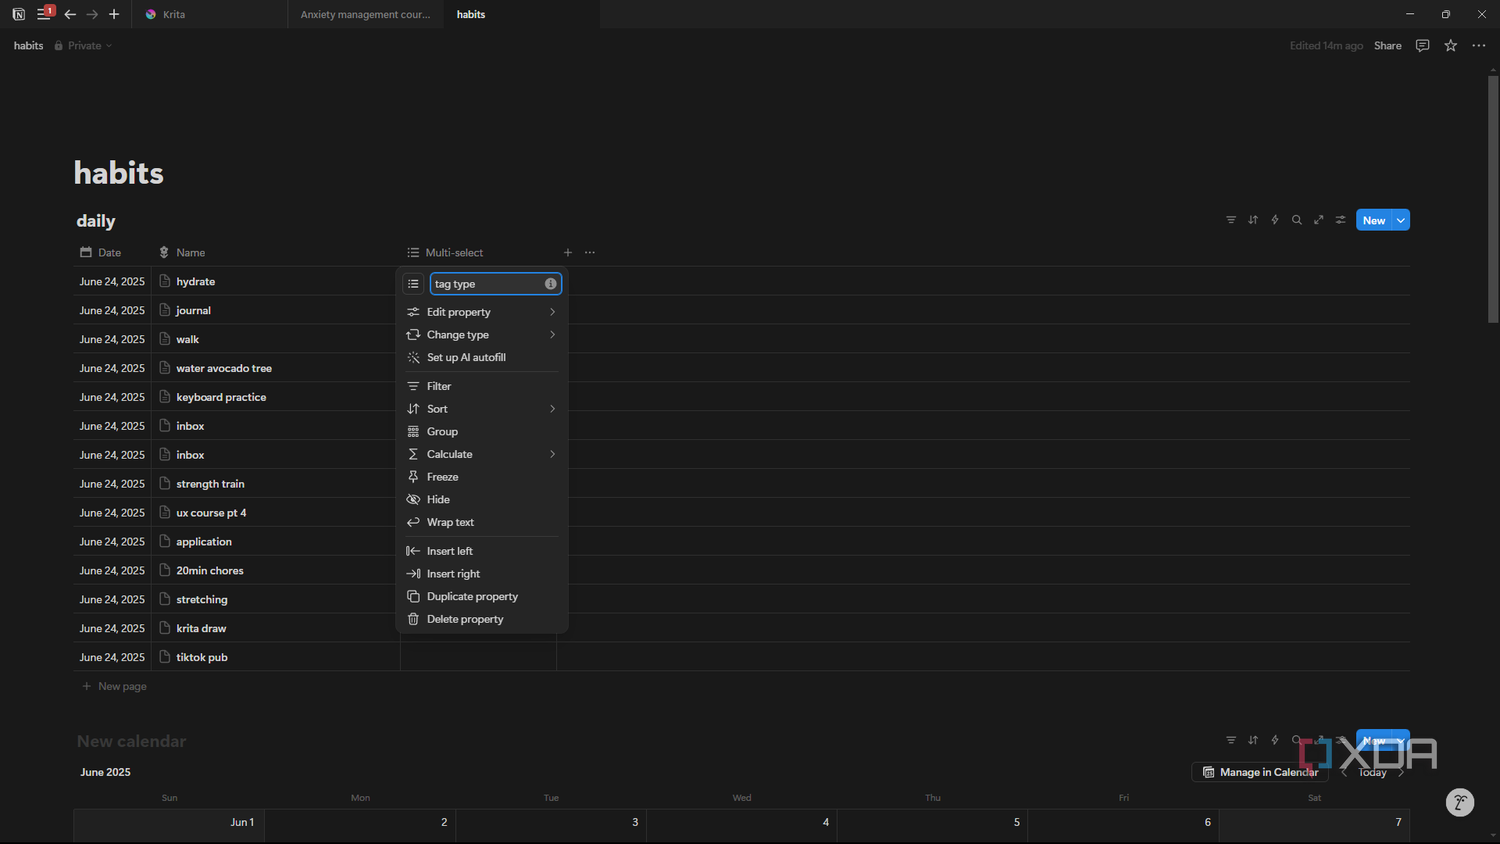Click the blue New button
Image resolution: width=1500 pixels, height=844 pixels.
click(1374, 220)
